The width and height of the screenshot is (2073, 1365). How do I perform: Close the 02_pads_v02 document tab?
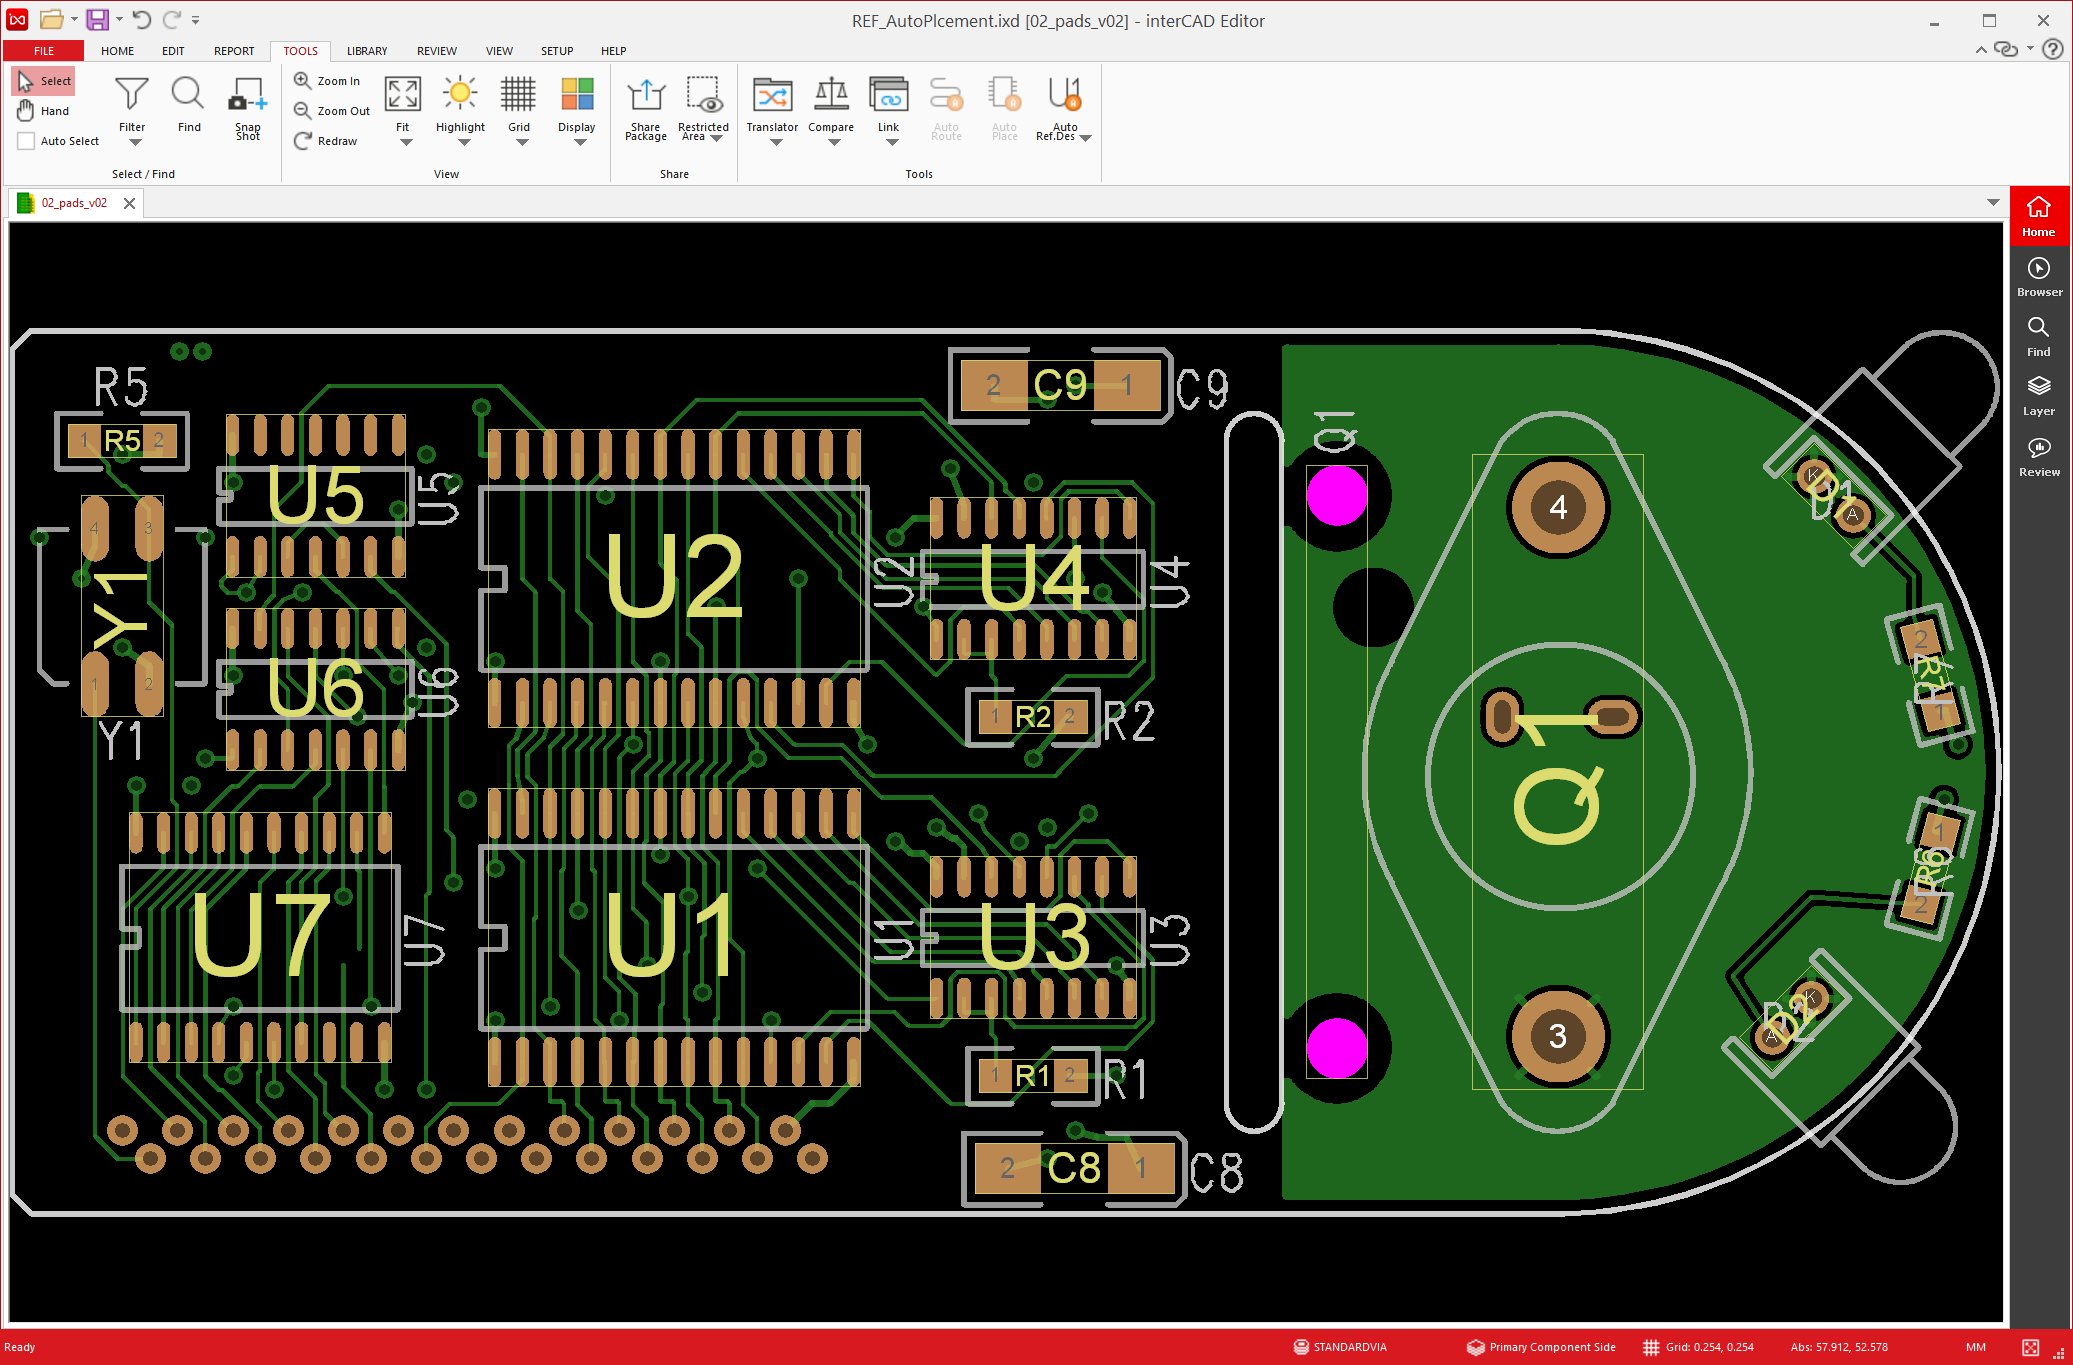point(129,203)
